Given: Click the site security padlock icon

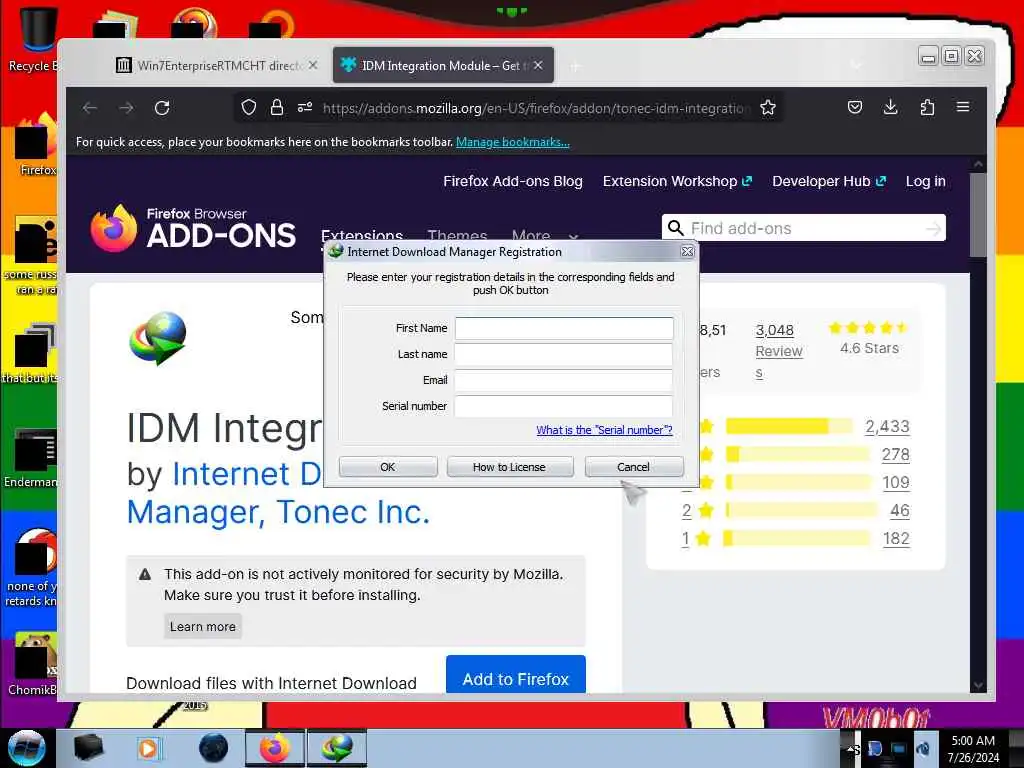Looking at the screenshot, I should click(x=277, y=107).
